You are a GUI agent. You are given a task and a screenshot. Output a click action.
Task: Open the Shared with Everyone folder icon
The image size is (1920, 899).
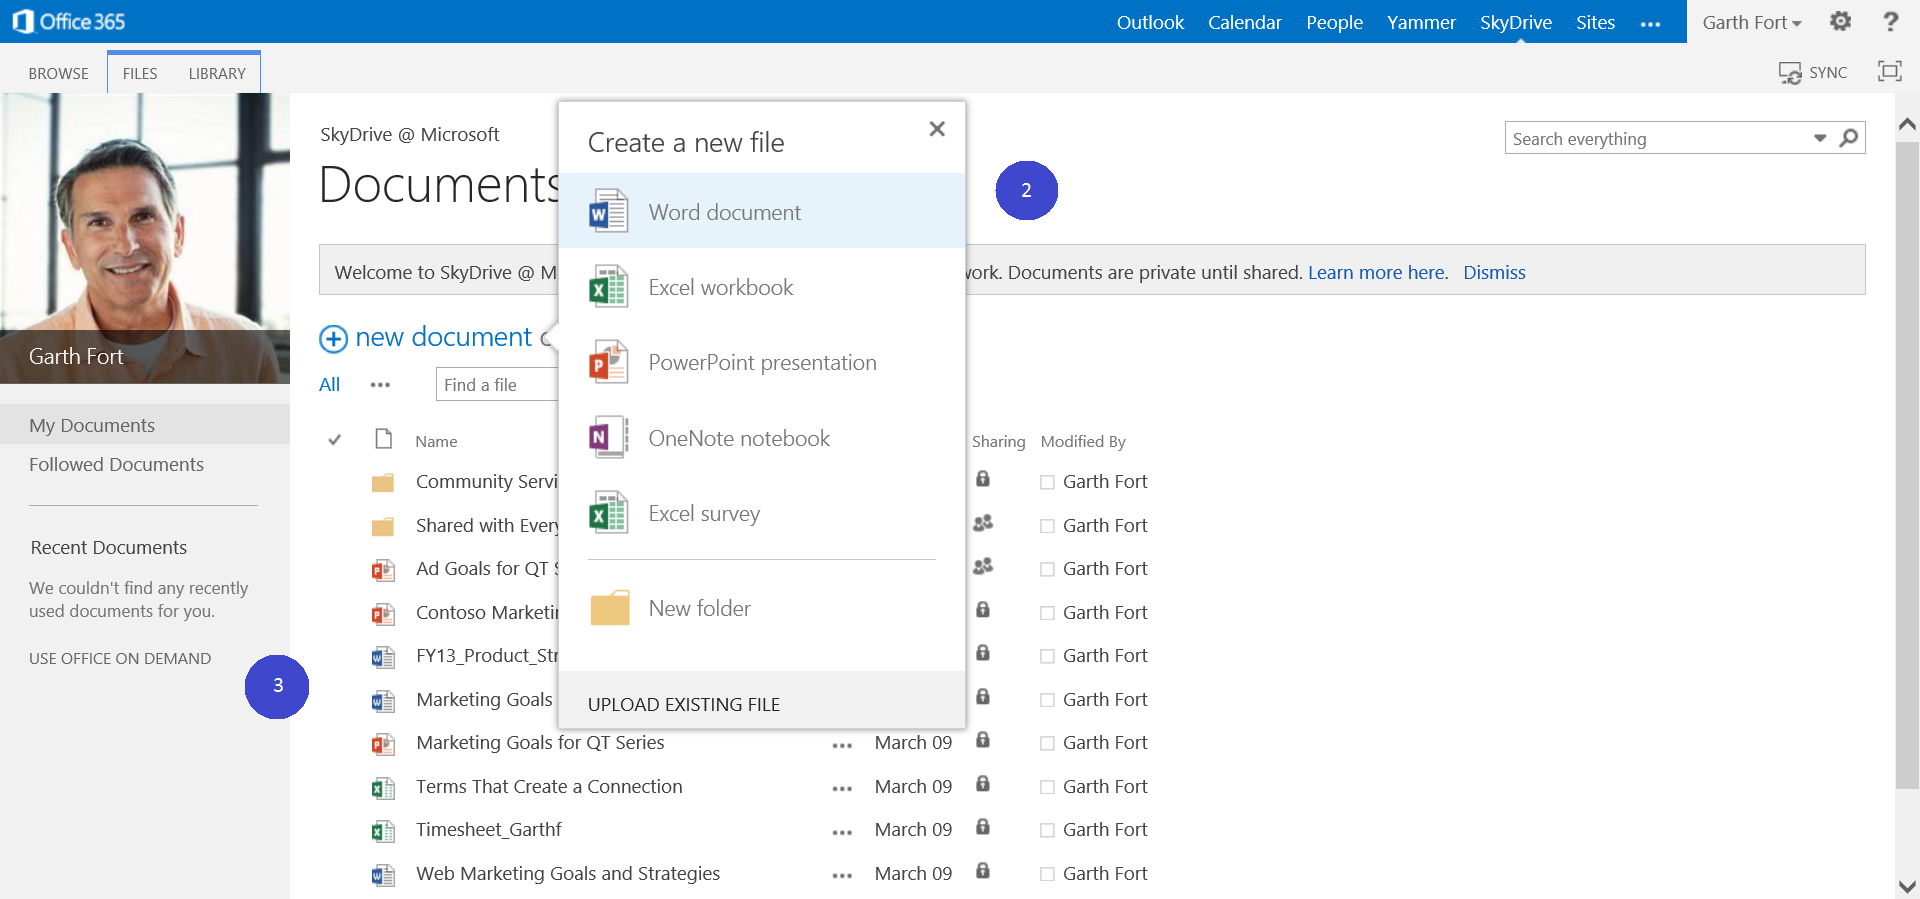point(382,526)
